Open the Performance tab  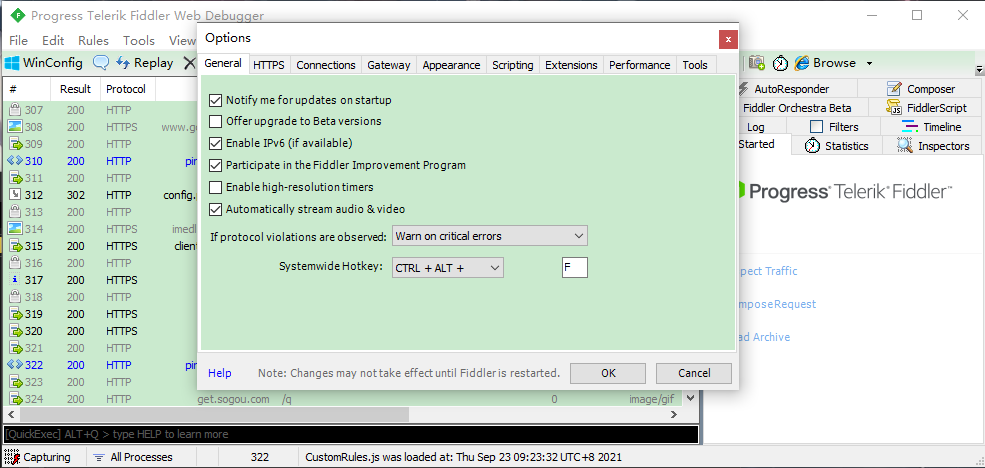(639, 65)
